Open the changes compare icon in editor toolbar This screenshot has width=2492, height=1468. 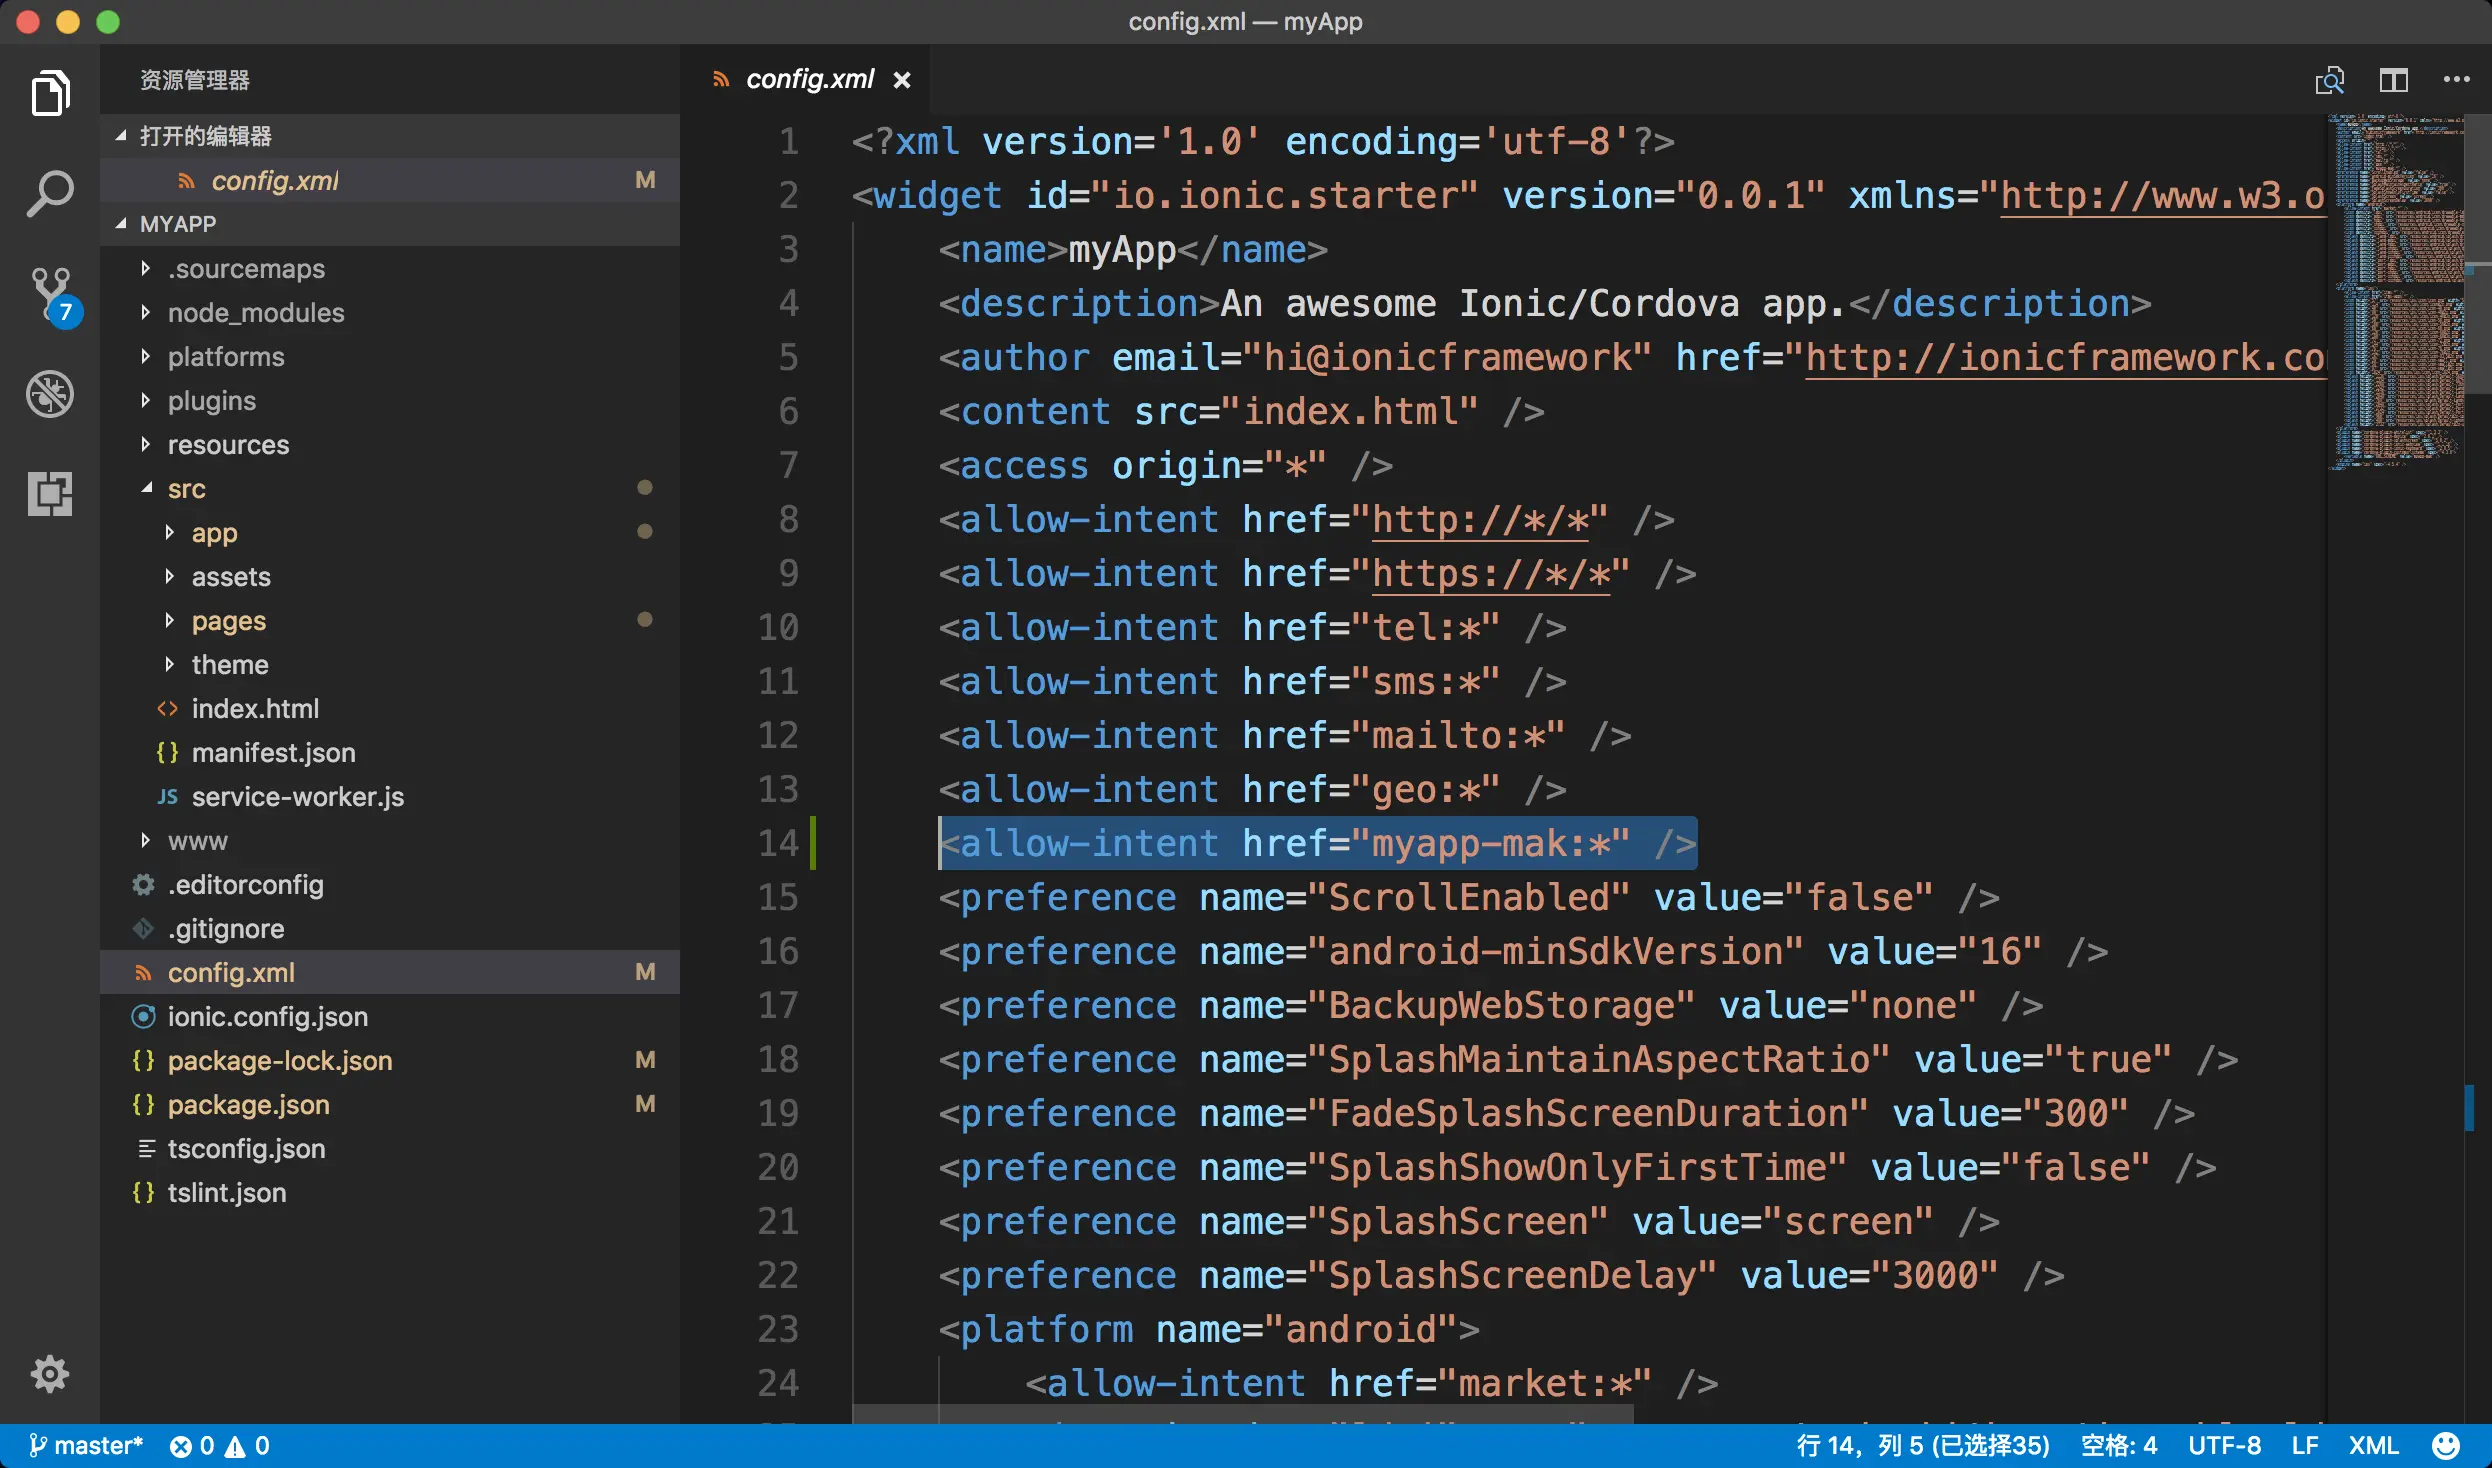[2329, 80]
